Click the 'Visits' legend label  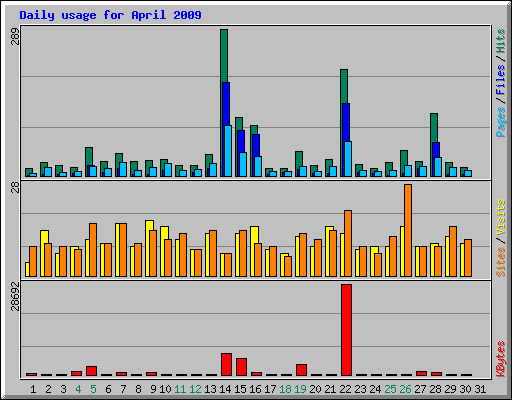tap(501, 217)
